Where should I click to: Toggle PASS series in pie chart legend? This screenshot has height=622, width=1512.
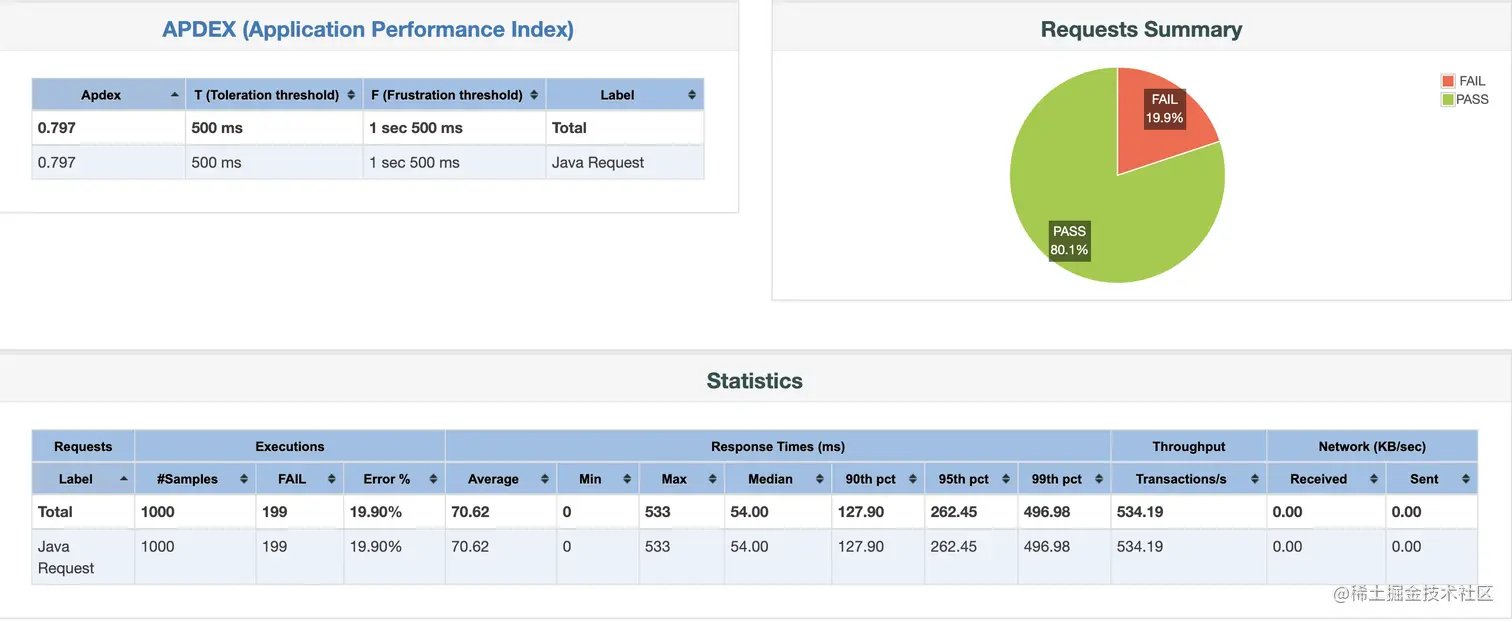coord(1465,99)
